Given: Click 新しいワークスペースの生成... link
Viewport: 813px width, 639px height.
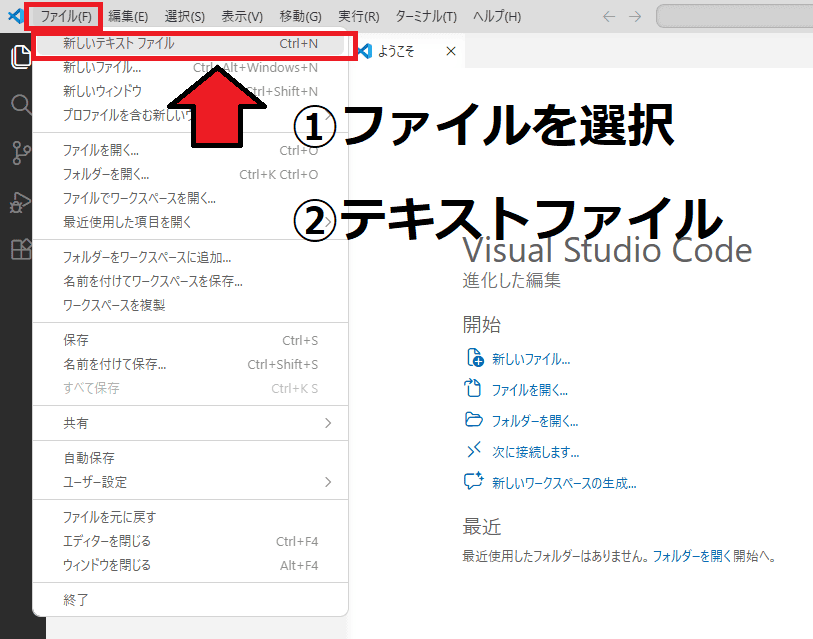Looking at the screenshot, I should pyautogui.click(x=563, y=483).
